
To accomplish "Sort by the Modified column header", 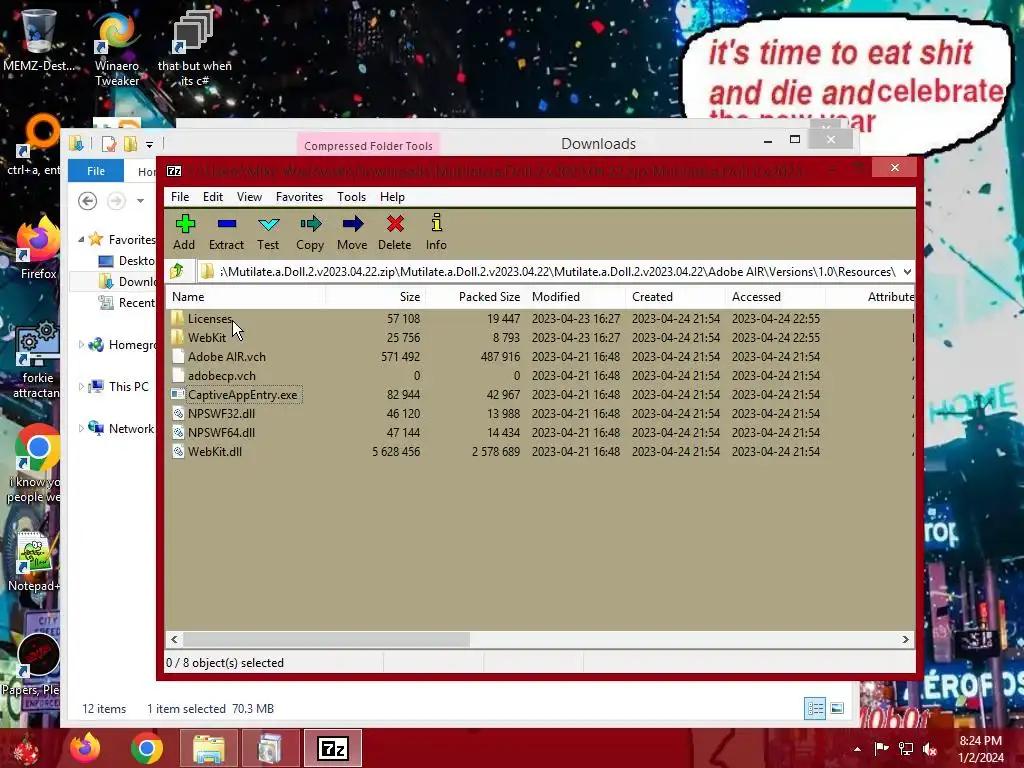I will pyautogui.click(x=575, y=296).
